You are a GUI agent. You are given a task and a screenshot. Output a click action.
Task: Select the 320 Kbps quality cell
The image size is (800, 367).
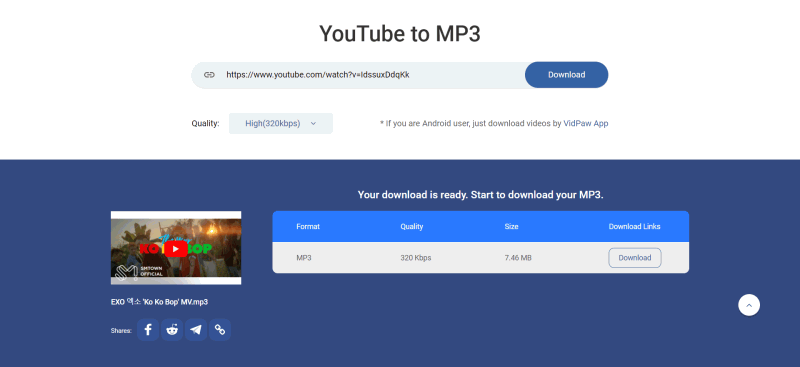tap(416, 258)
